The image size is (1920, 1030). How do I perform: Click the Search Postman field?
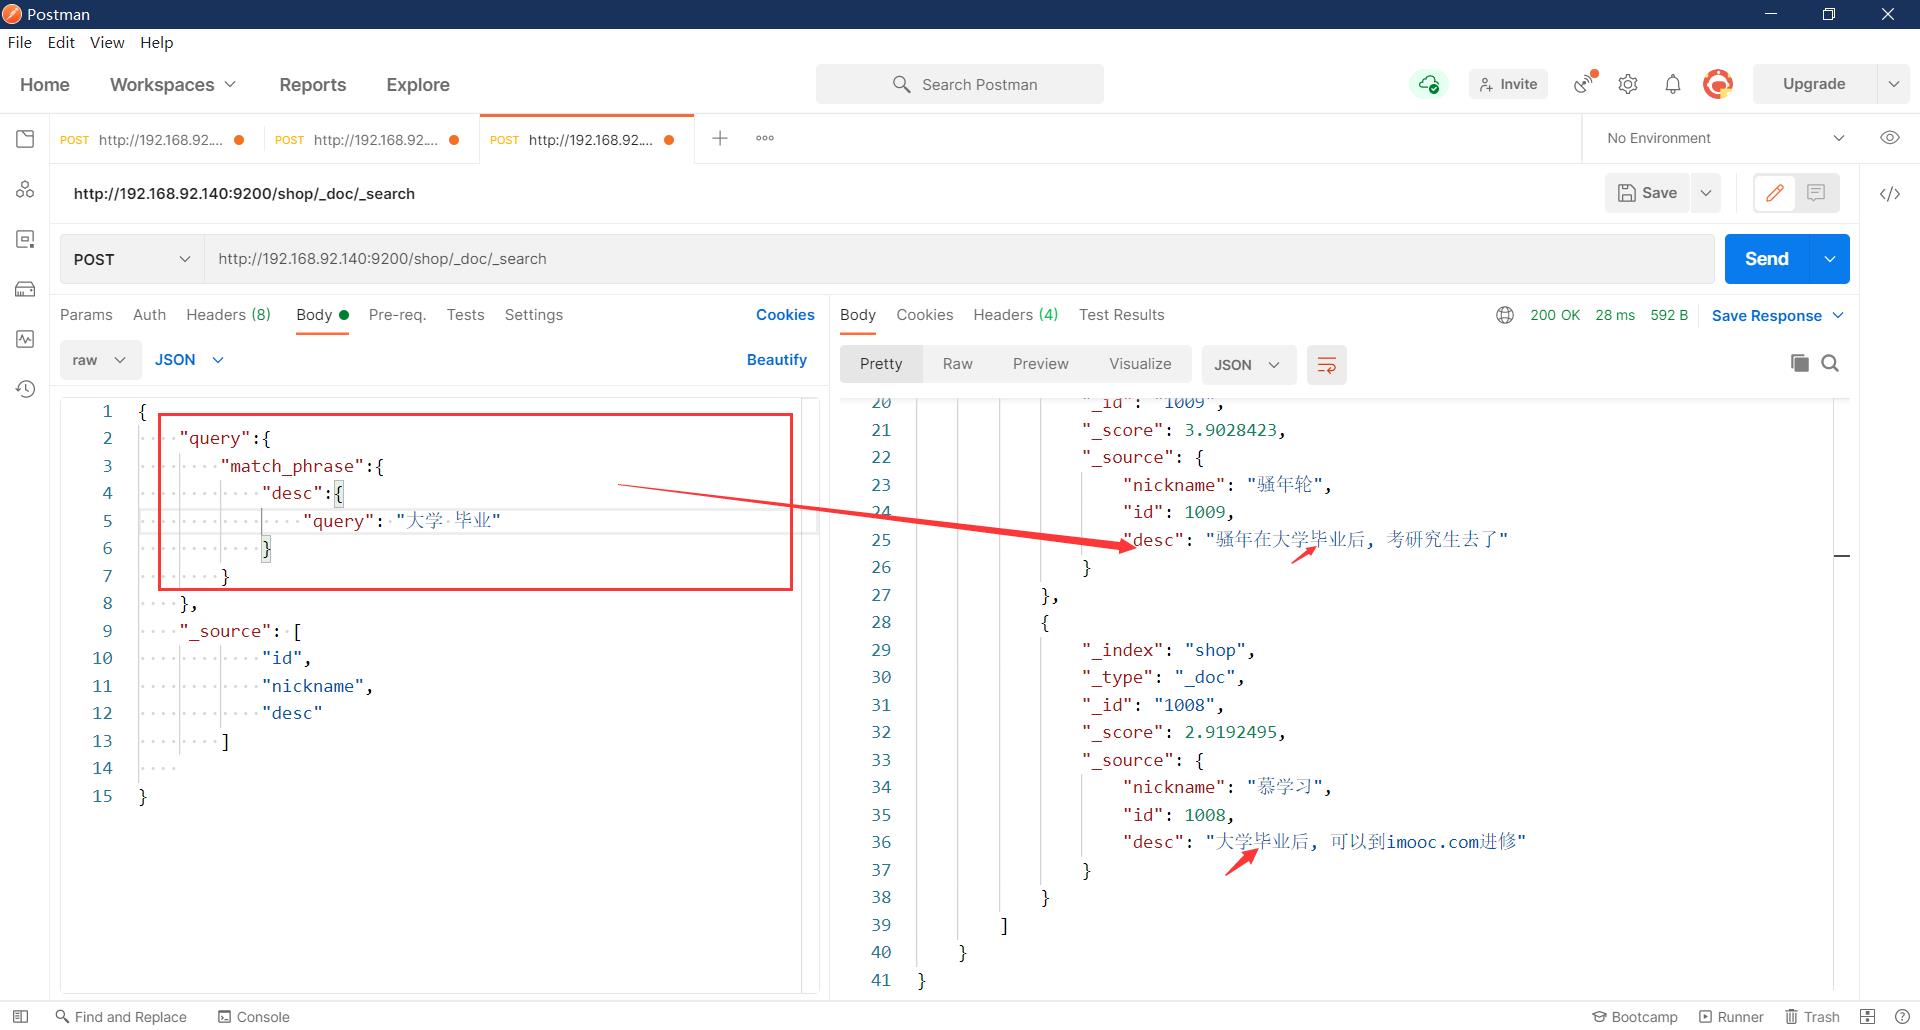(x=960, y=84)
